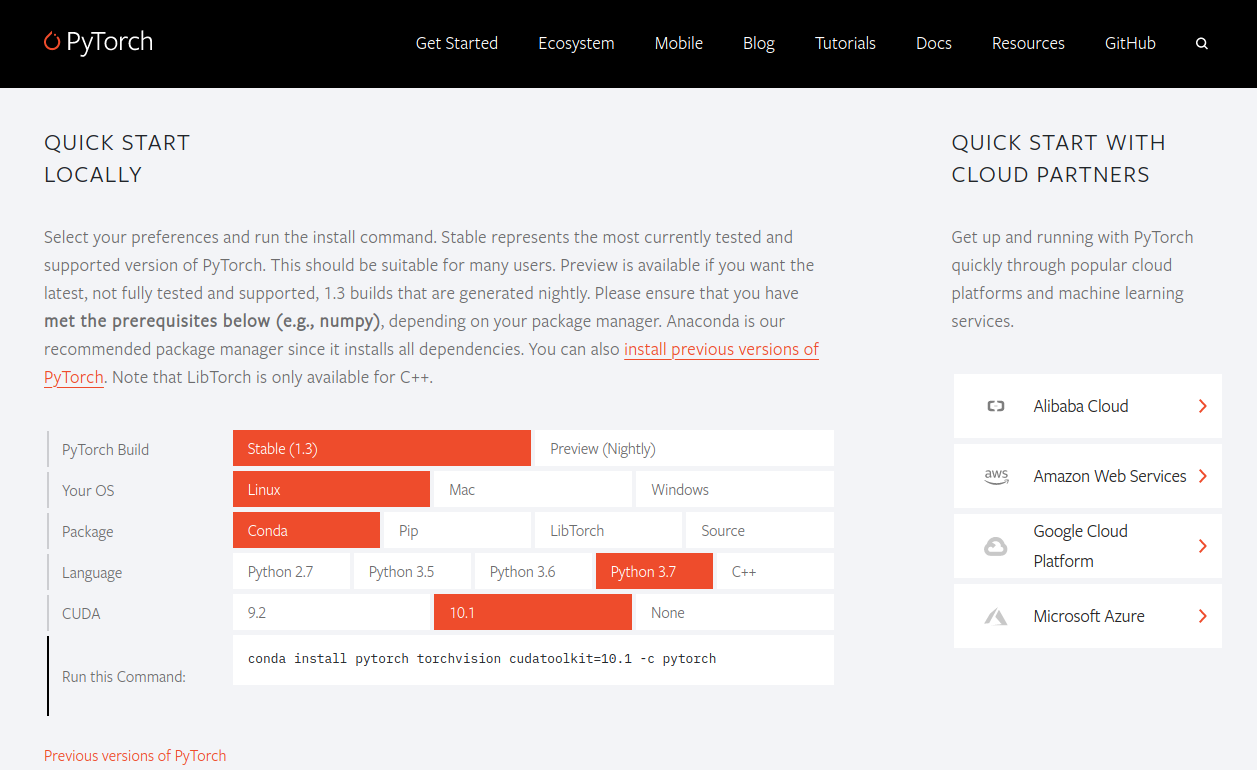Select the Pip package option
The height and width of the screenshot is (770, 1257).
[x=457, y=530]
